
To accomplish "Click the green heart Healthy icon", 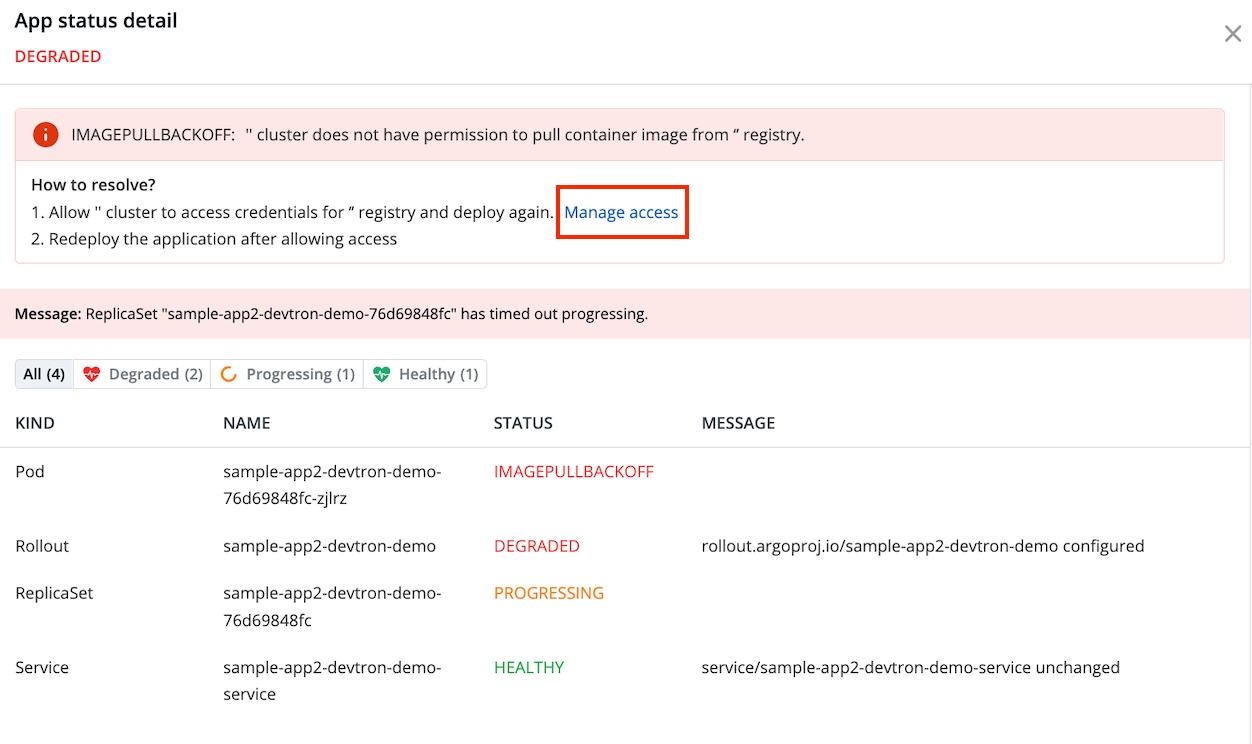I will pyautogui.click(x=381, y=374).
